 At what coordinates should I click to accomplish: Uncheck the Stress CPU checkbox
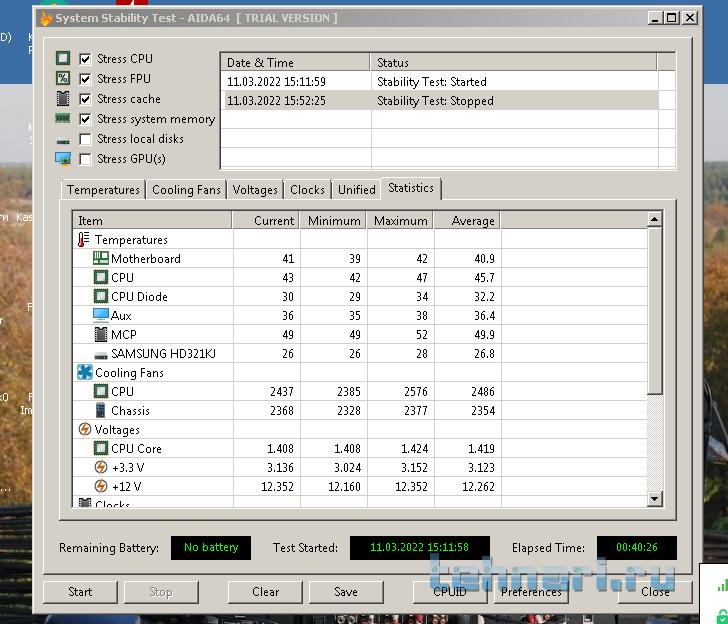pos(85,59)
